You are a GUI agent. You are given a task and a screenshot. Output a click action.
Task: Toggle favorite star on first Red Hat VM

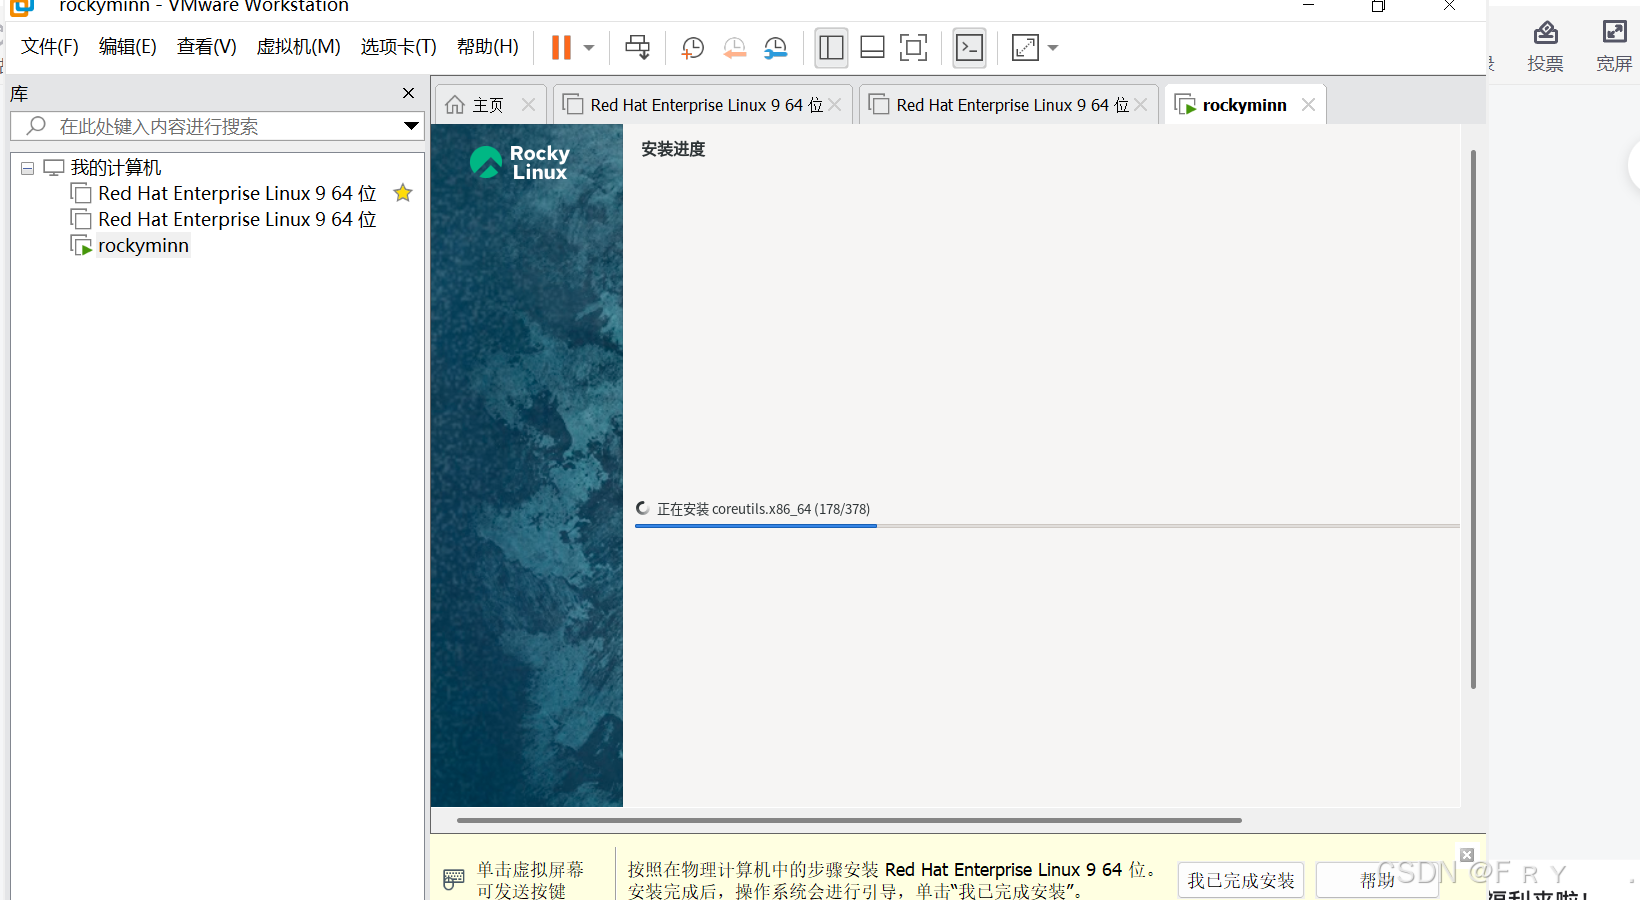403,193
